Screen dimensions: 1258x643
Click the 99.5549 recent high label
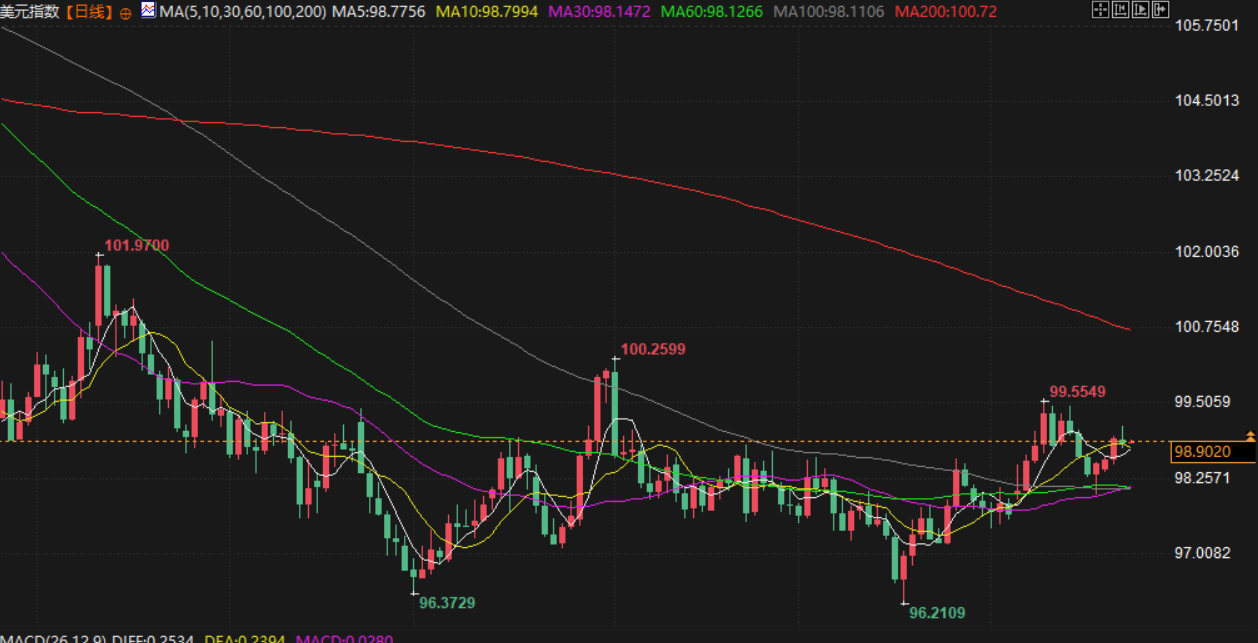point(1077,391)
